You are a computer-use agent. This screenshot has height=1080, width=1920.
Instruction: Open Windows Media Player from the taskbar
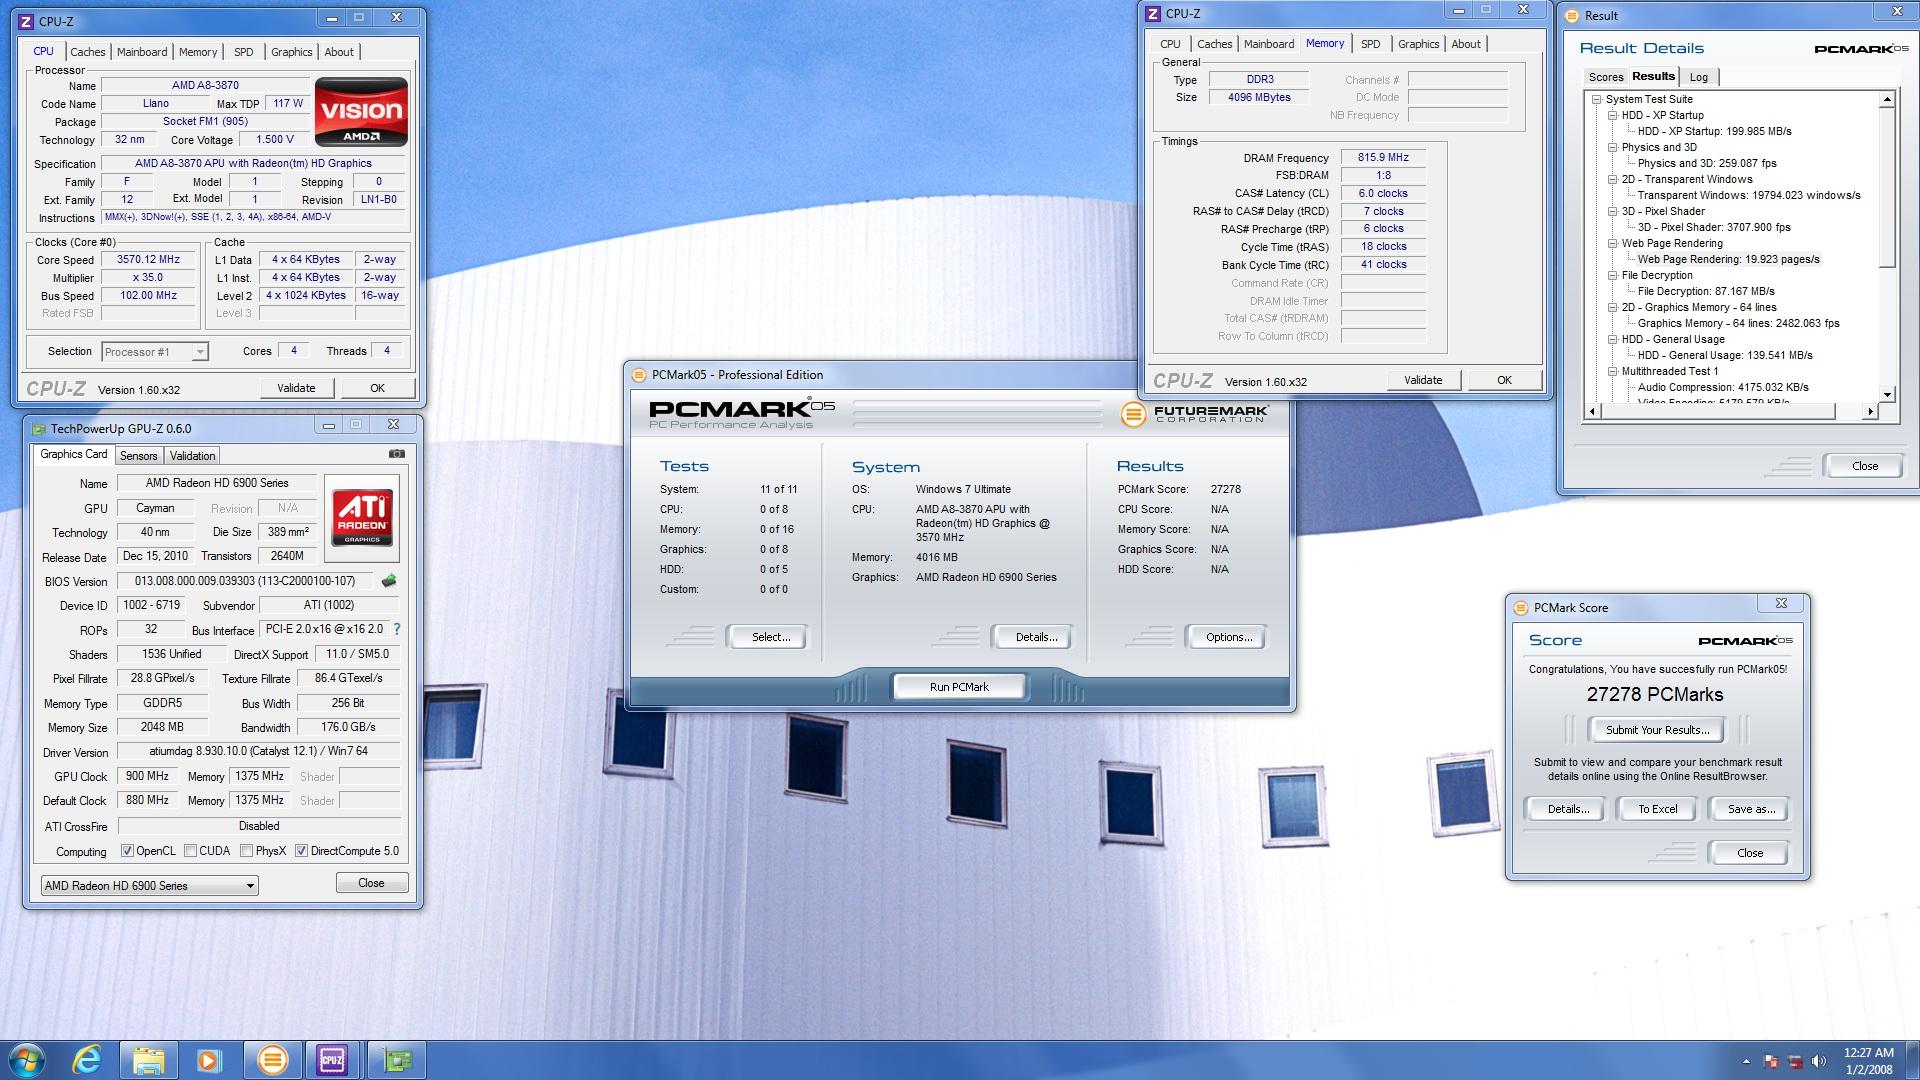(209, 1059)
